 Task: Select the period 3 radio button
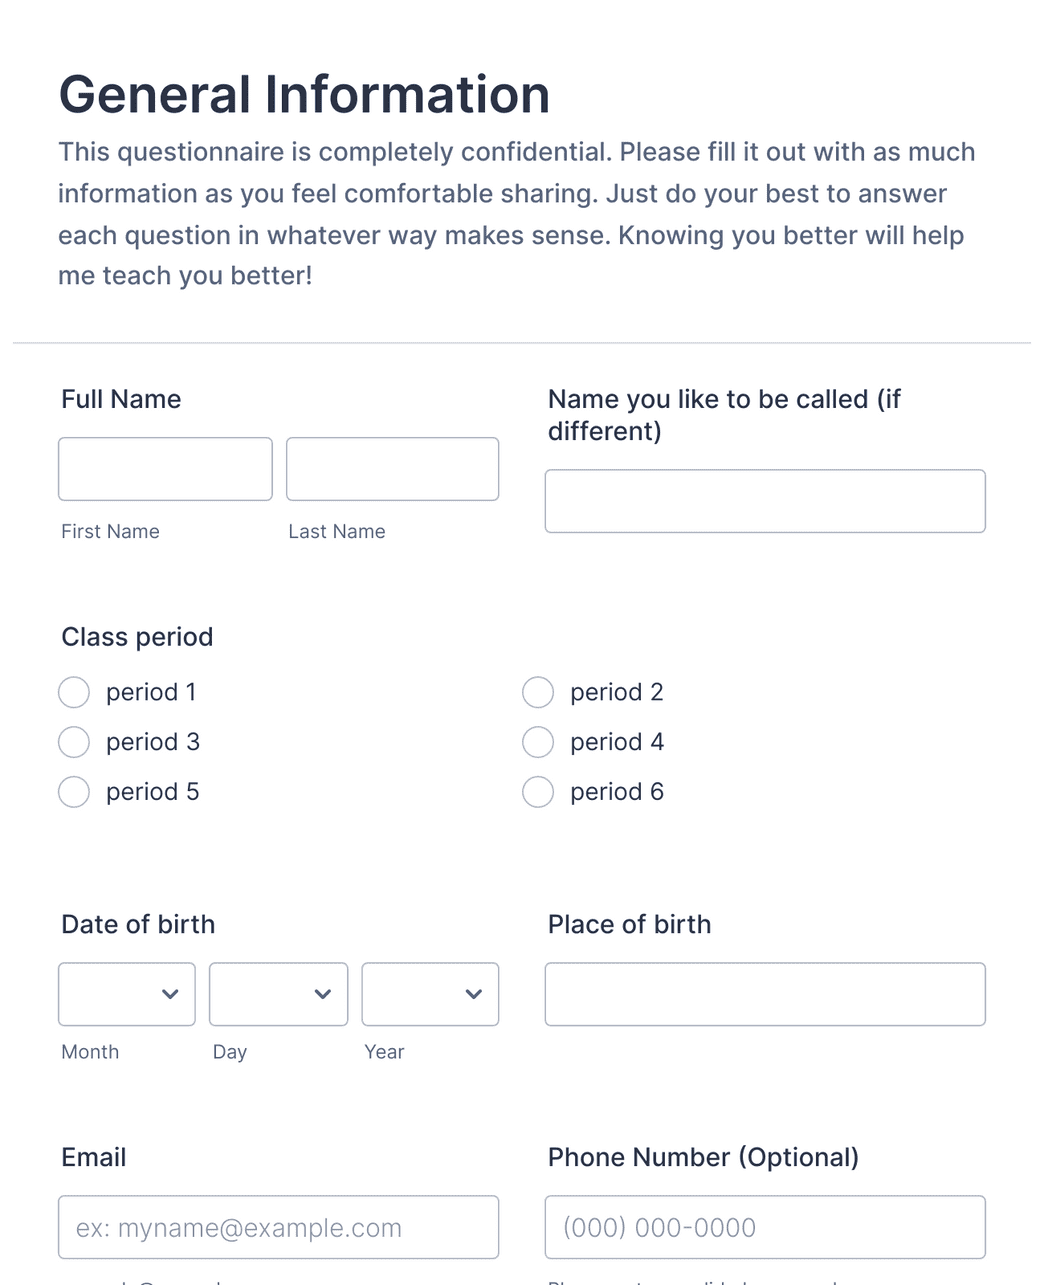click(x=73, y=742)
